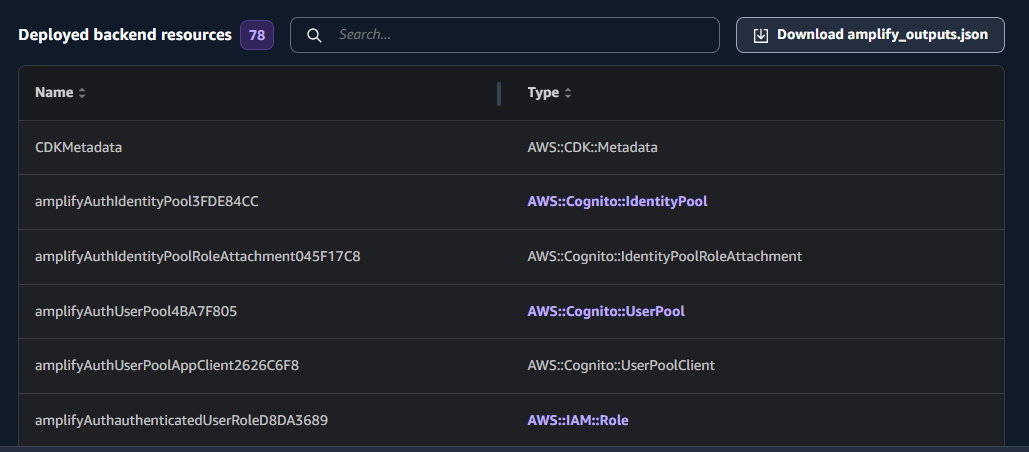
Task: Click Deployed backend resources heading
Action: (x=125, y=35)
